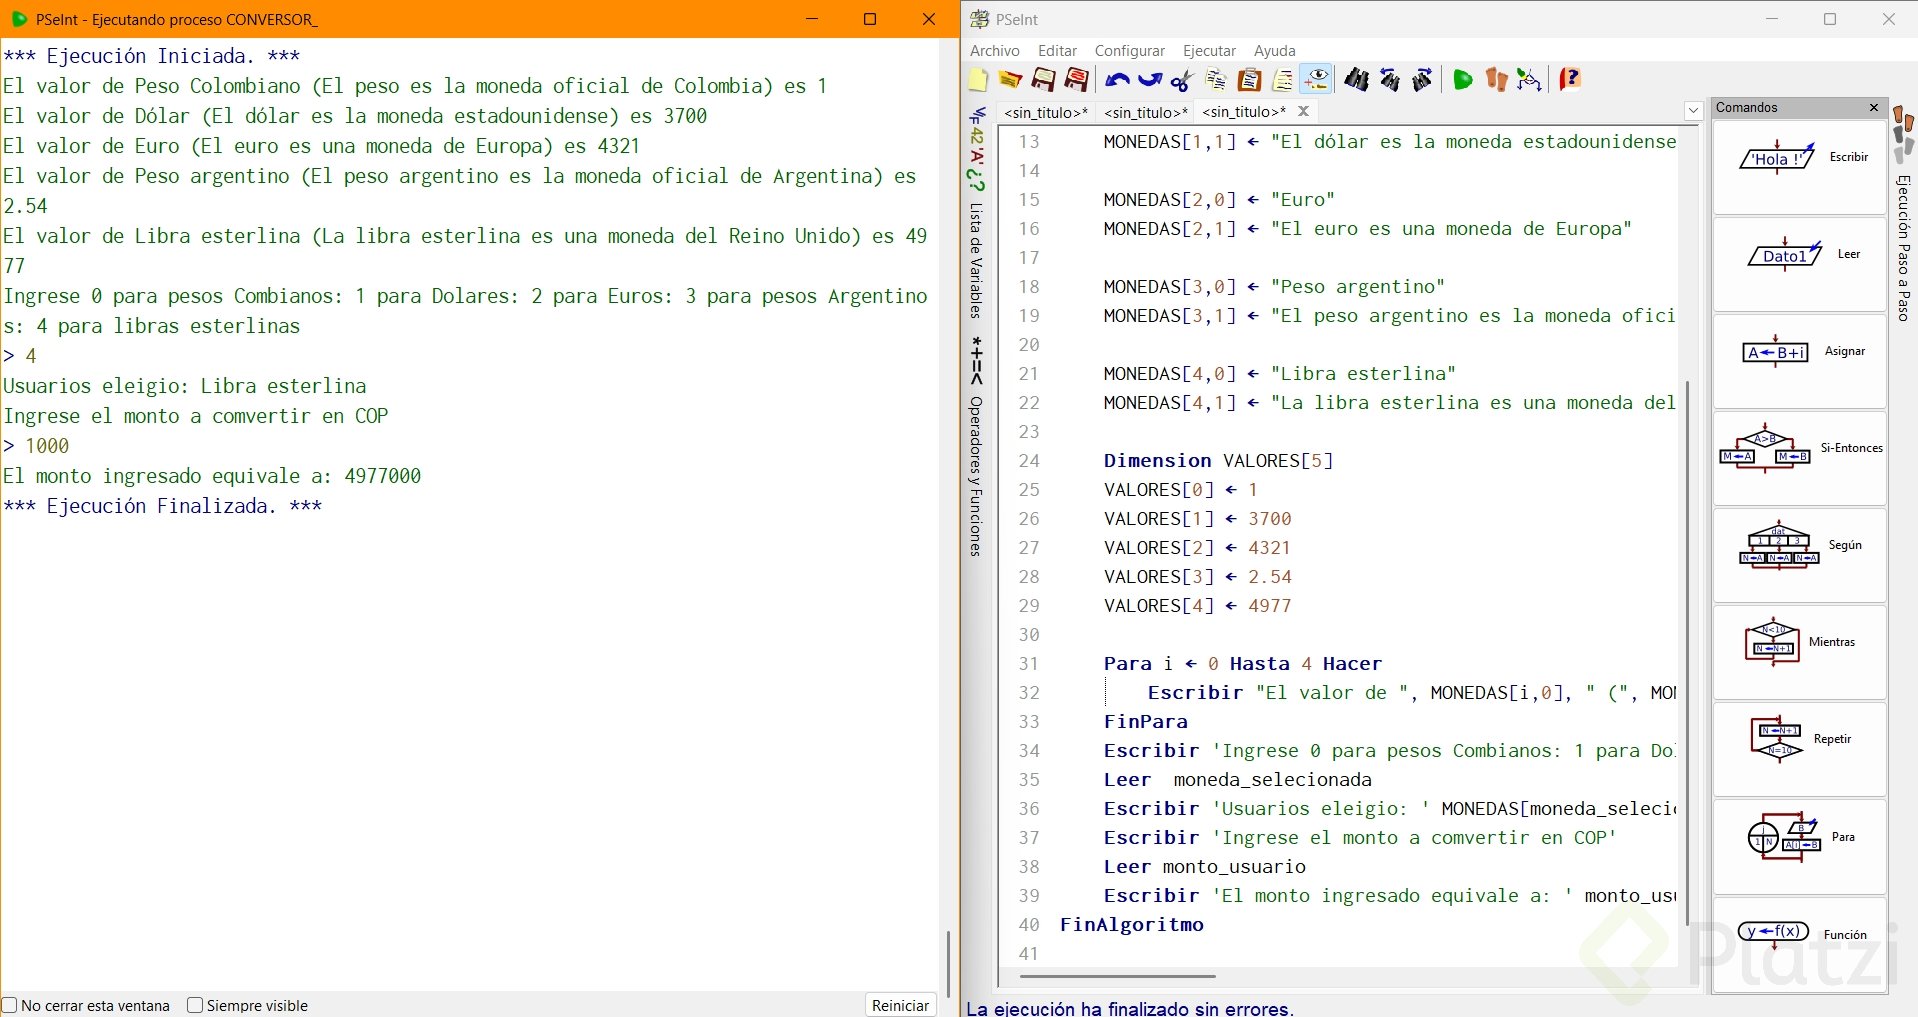Switch to the first <sin_titulo> tab
Image resolution: width=1918 pixels, height=1017 pixels.
1045,112
